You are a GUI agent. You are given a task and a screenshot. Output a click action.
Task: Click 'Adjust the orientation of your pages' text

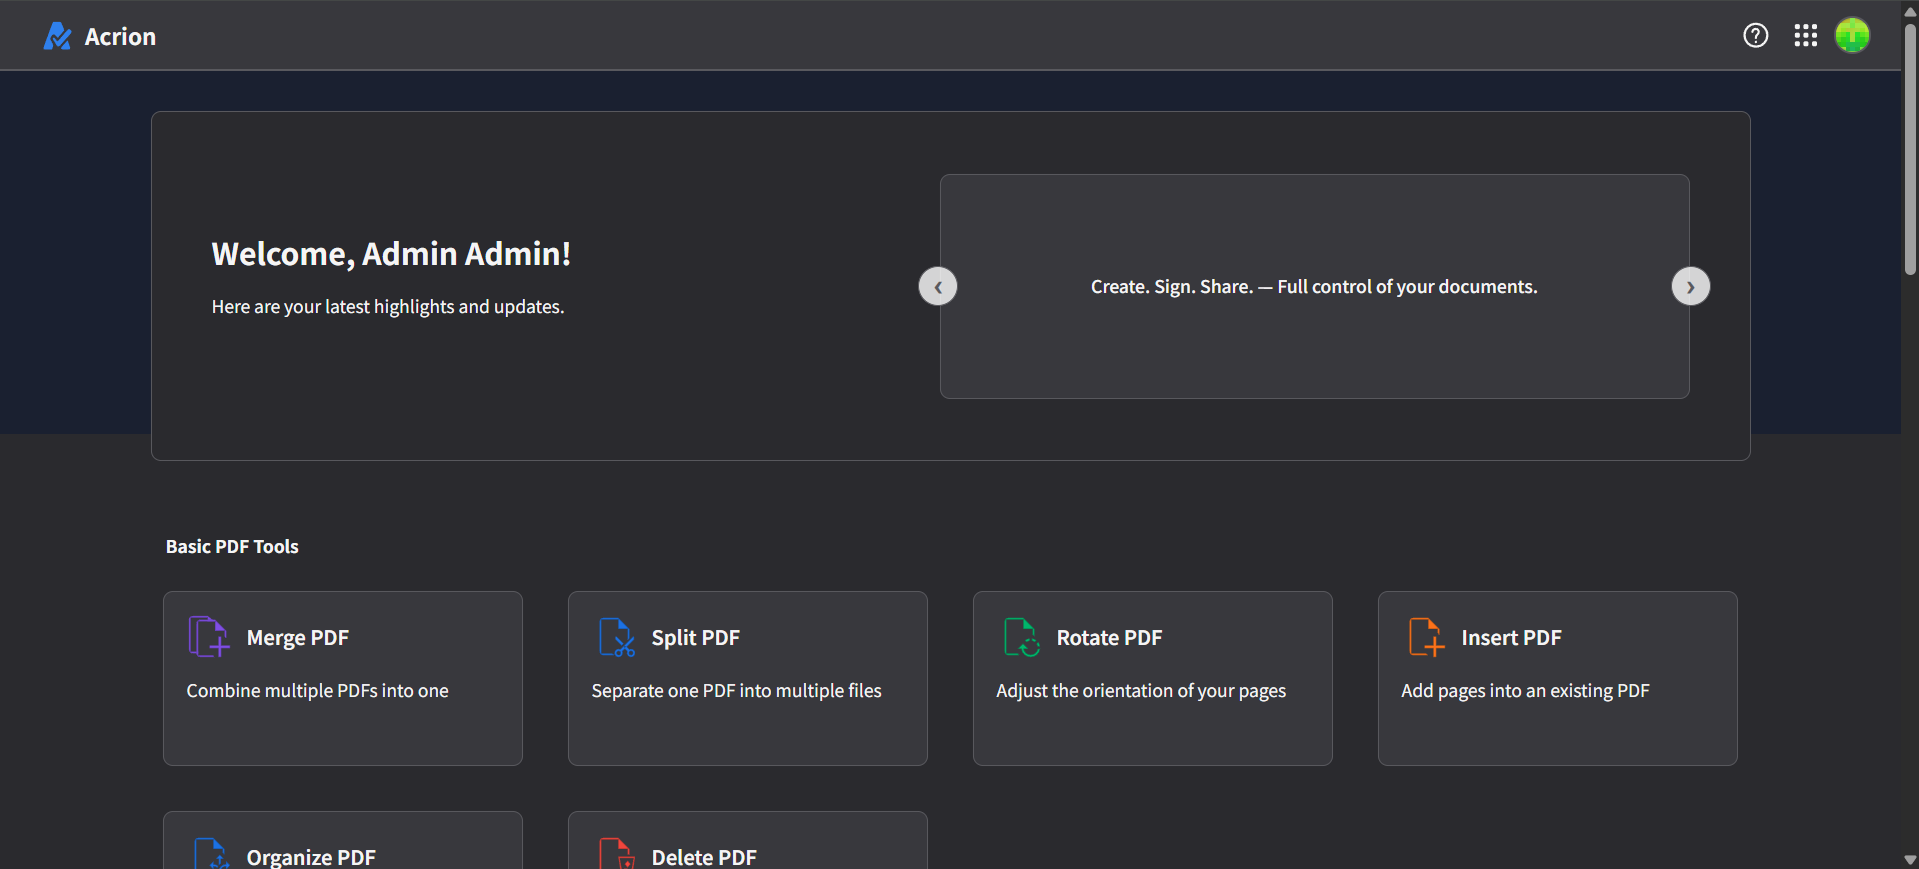click(x=1141, y=691)
